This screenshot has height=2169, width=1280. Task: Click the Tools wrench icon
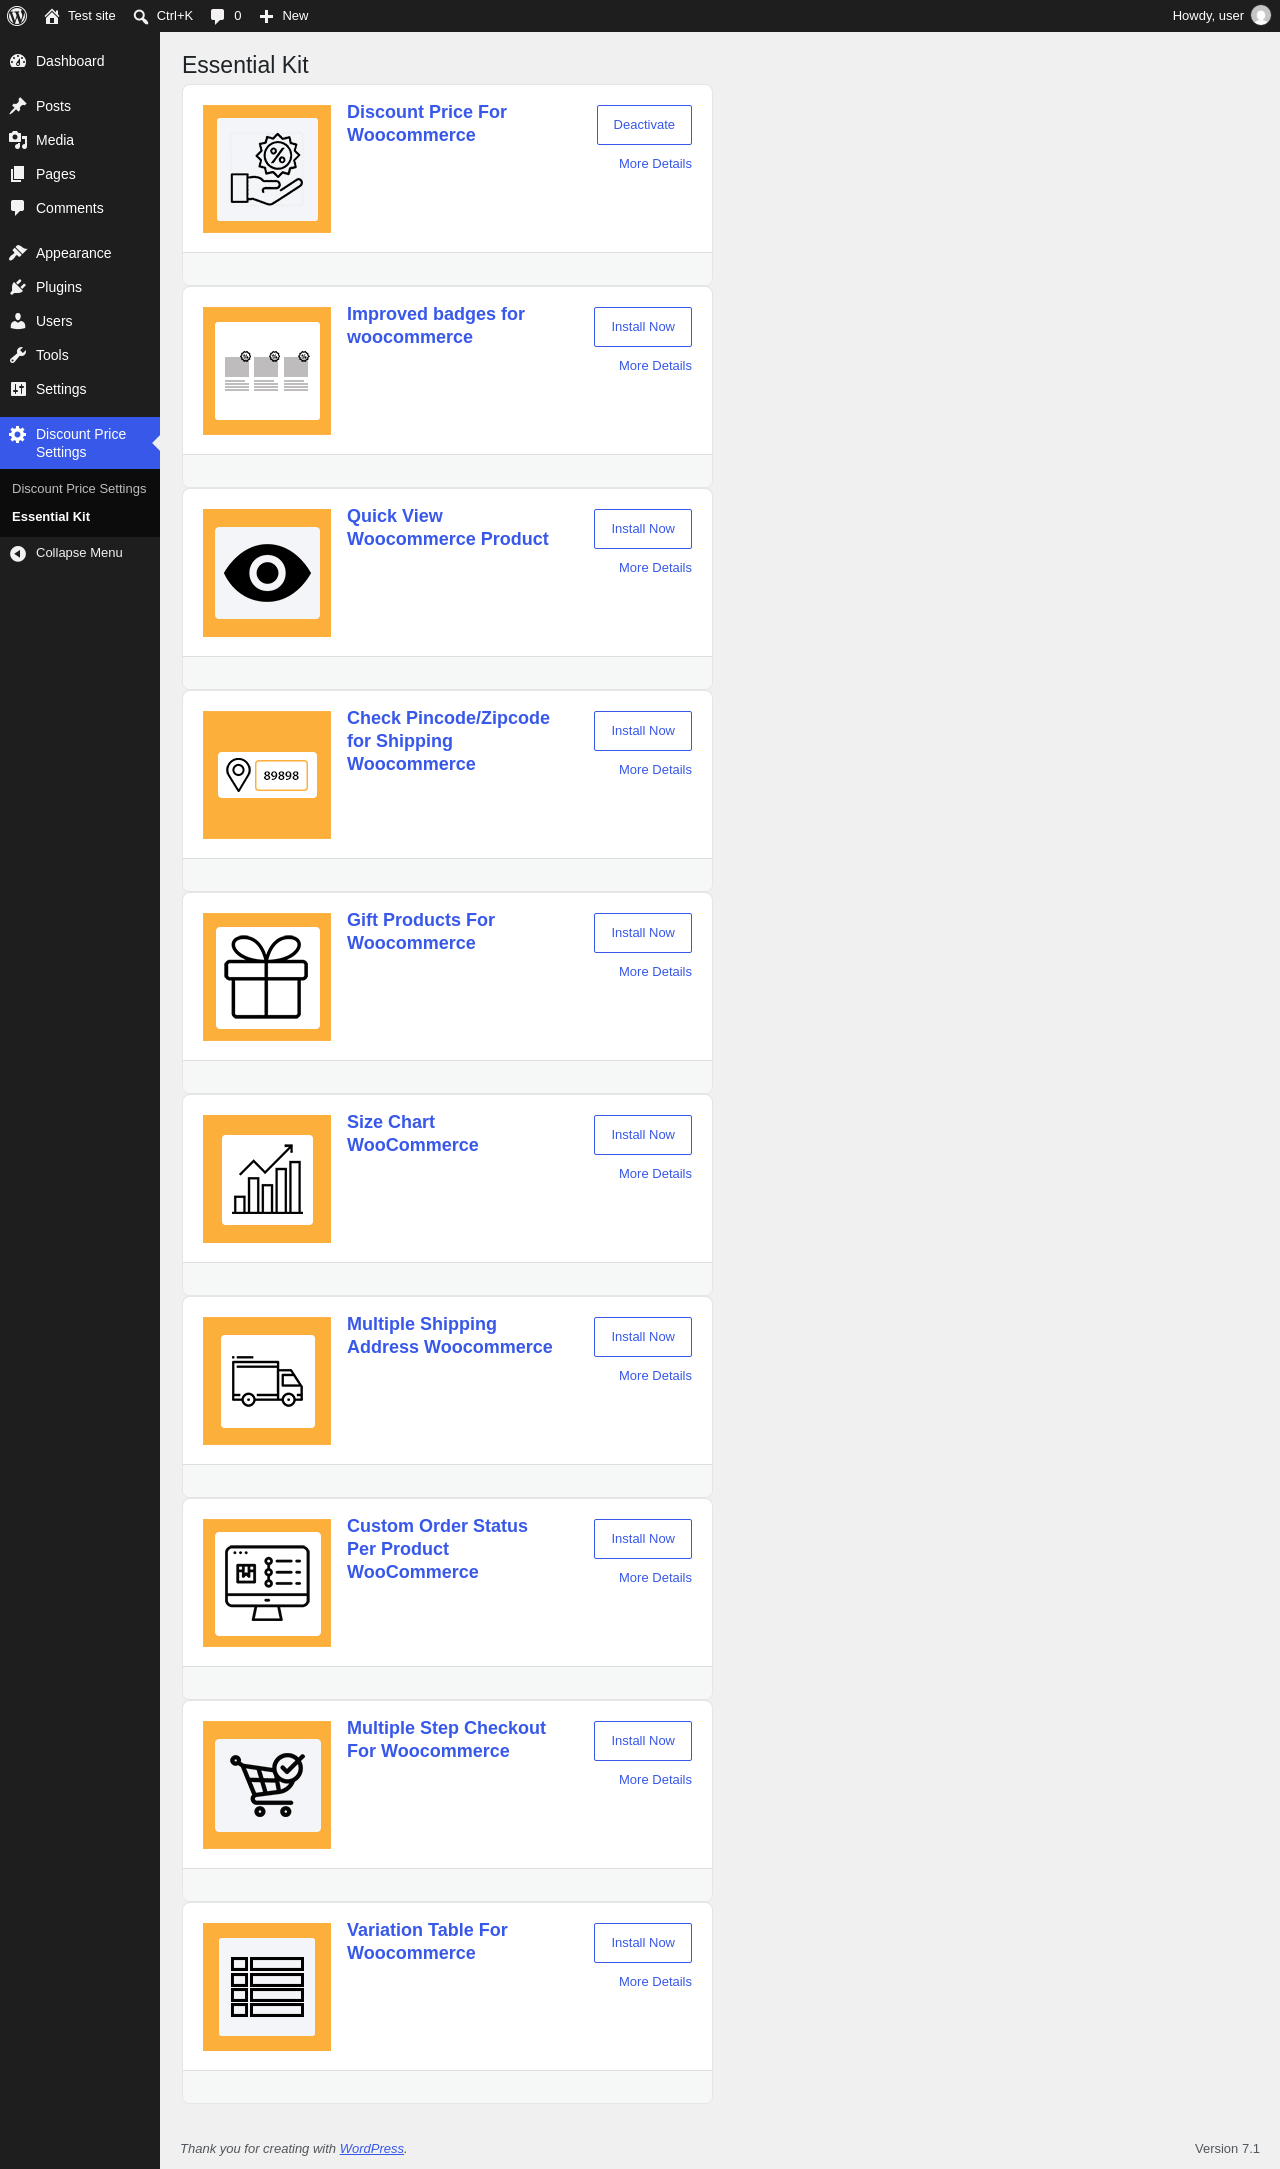18,355
